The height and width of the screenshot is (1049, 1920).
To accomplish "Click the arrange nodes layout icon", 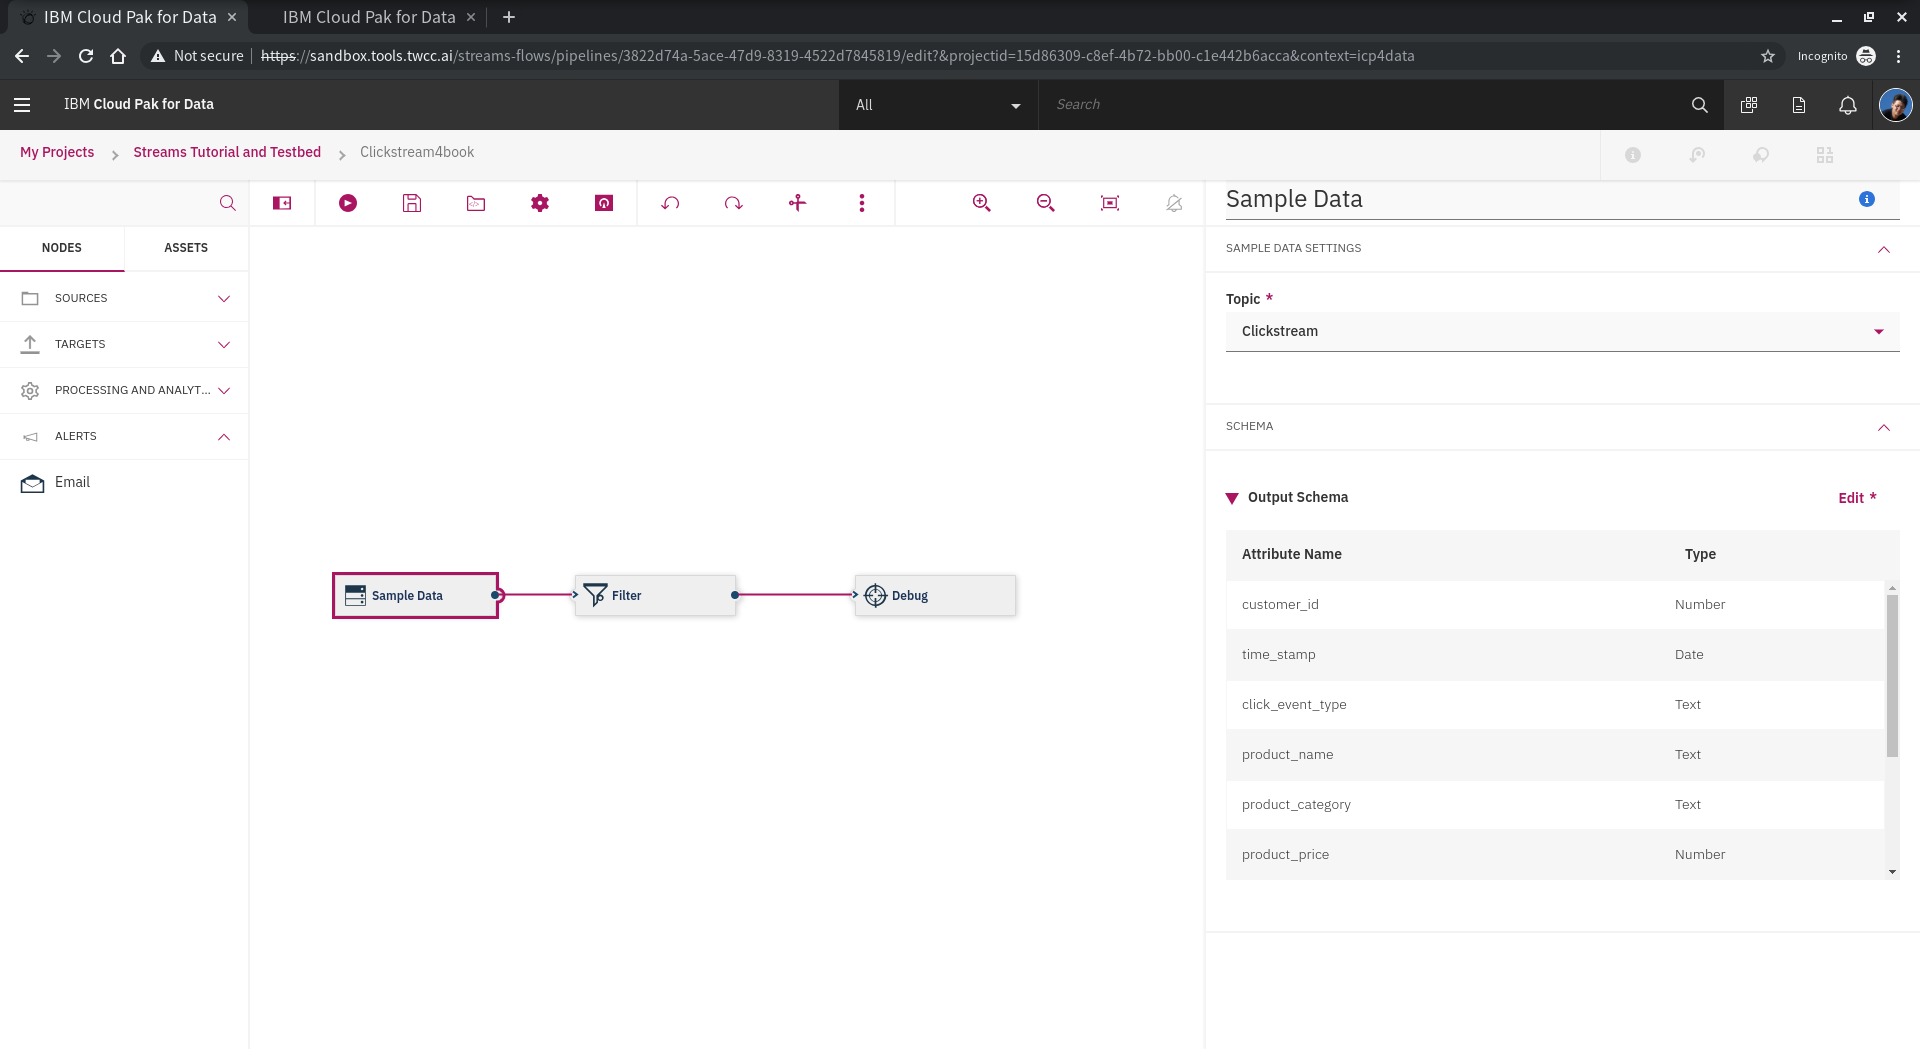I will point(797,203).
